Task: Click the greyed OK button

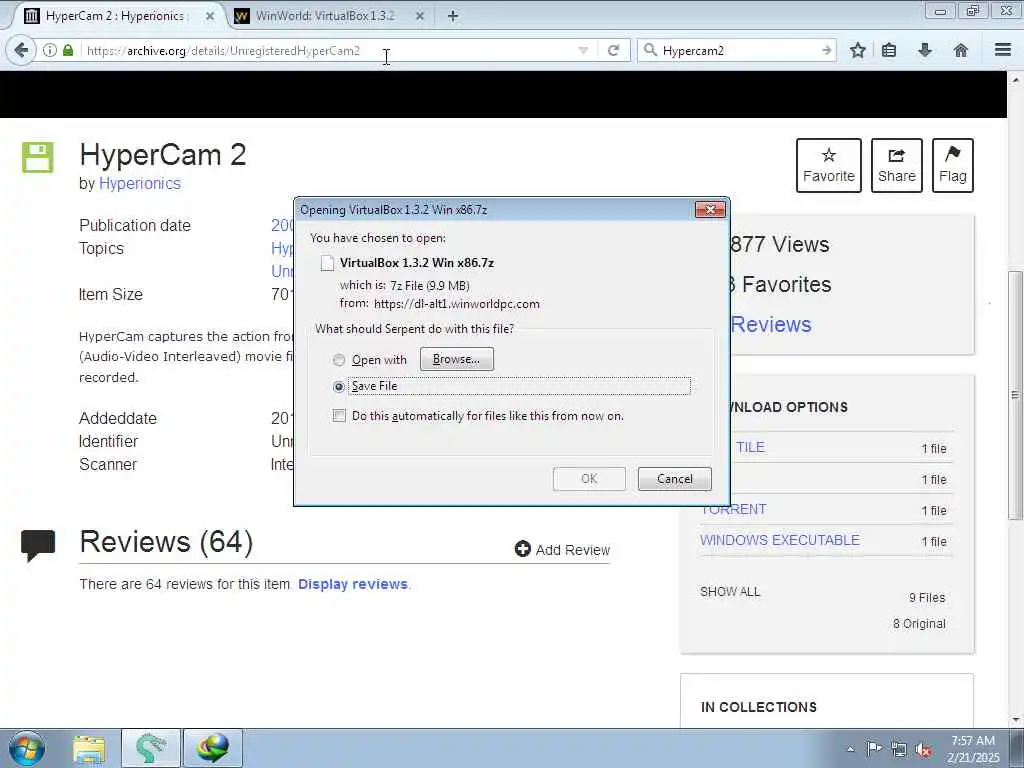Action: (x=589, y=479)
